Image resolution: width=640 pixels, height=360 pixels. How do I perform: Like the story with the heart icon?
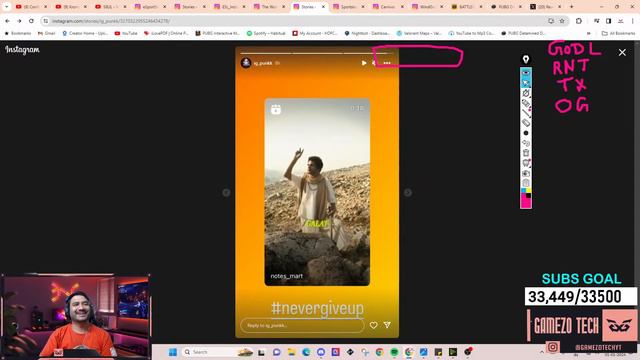pos(373,325)
